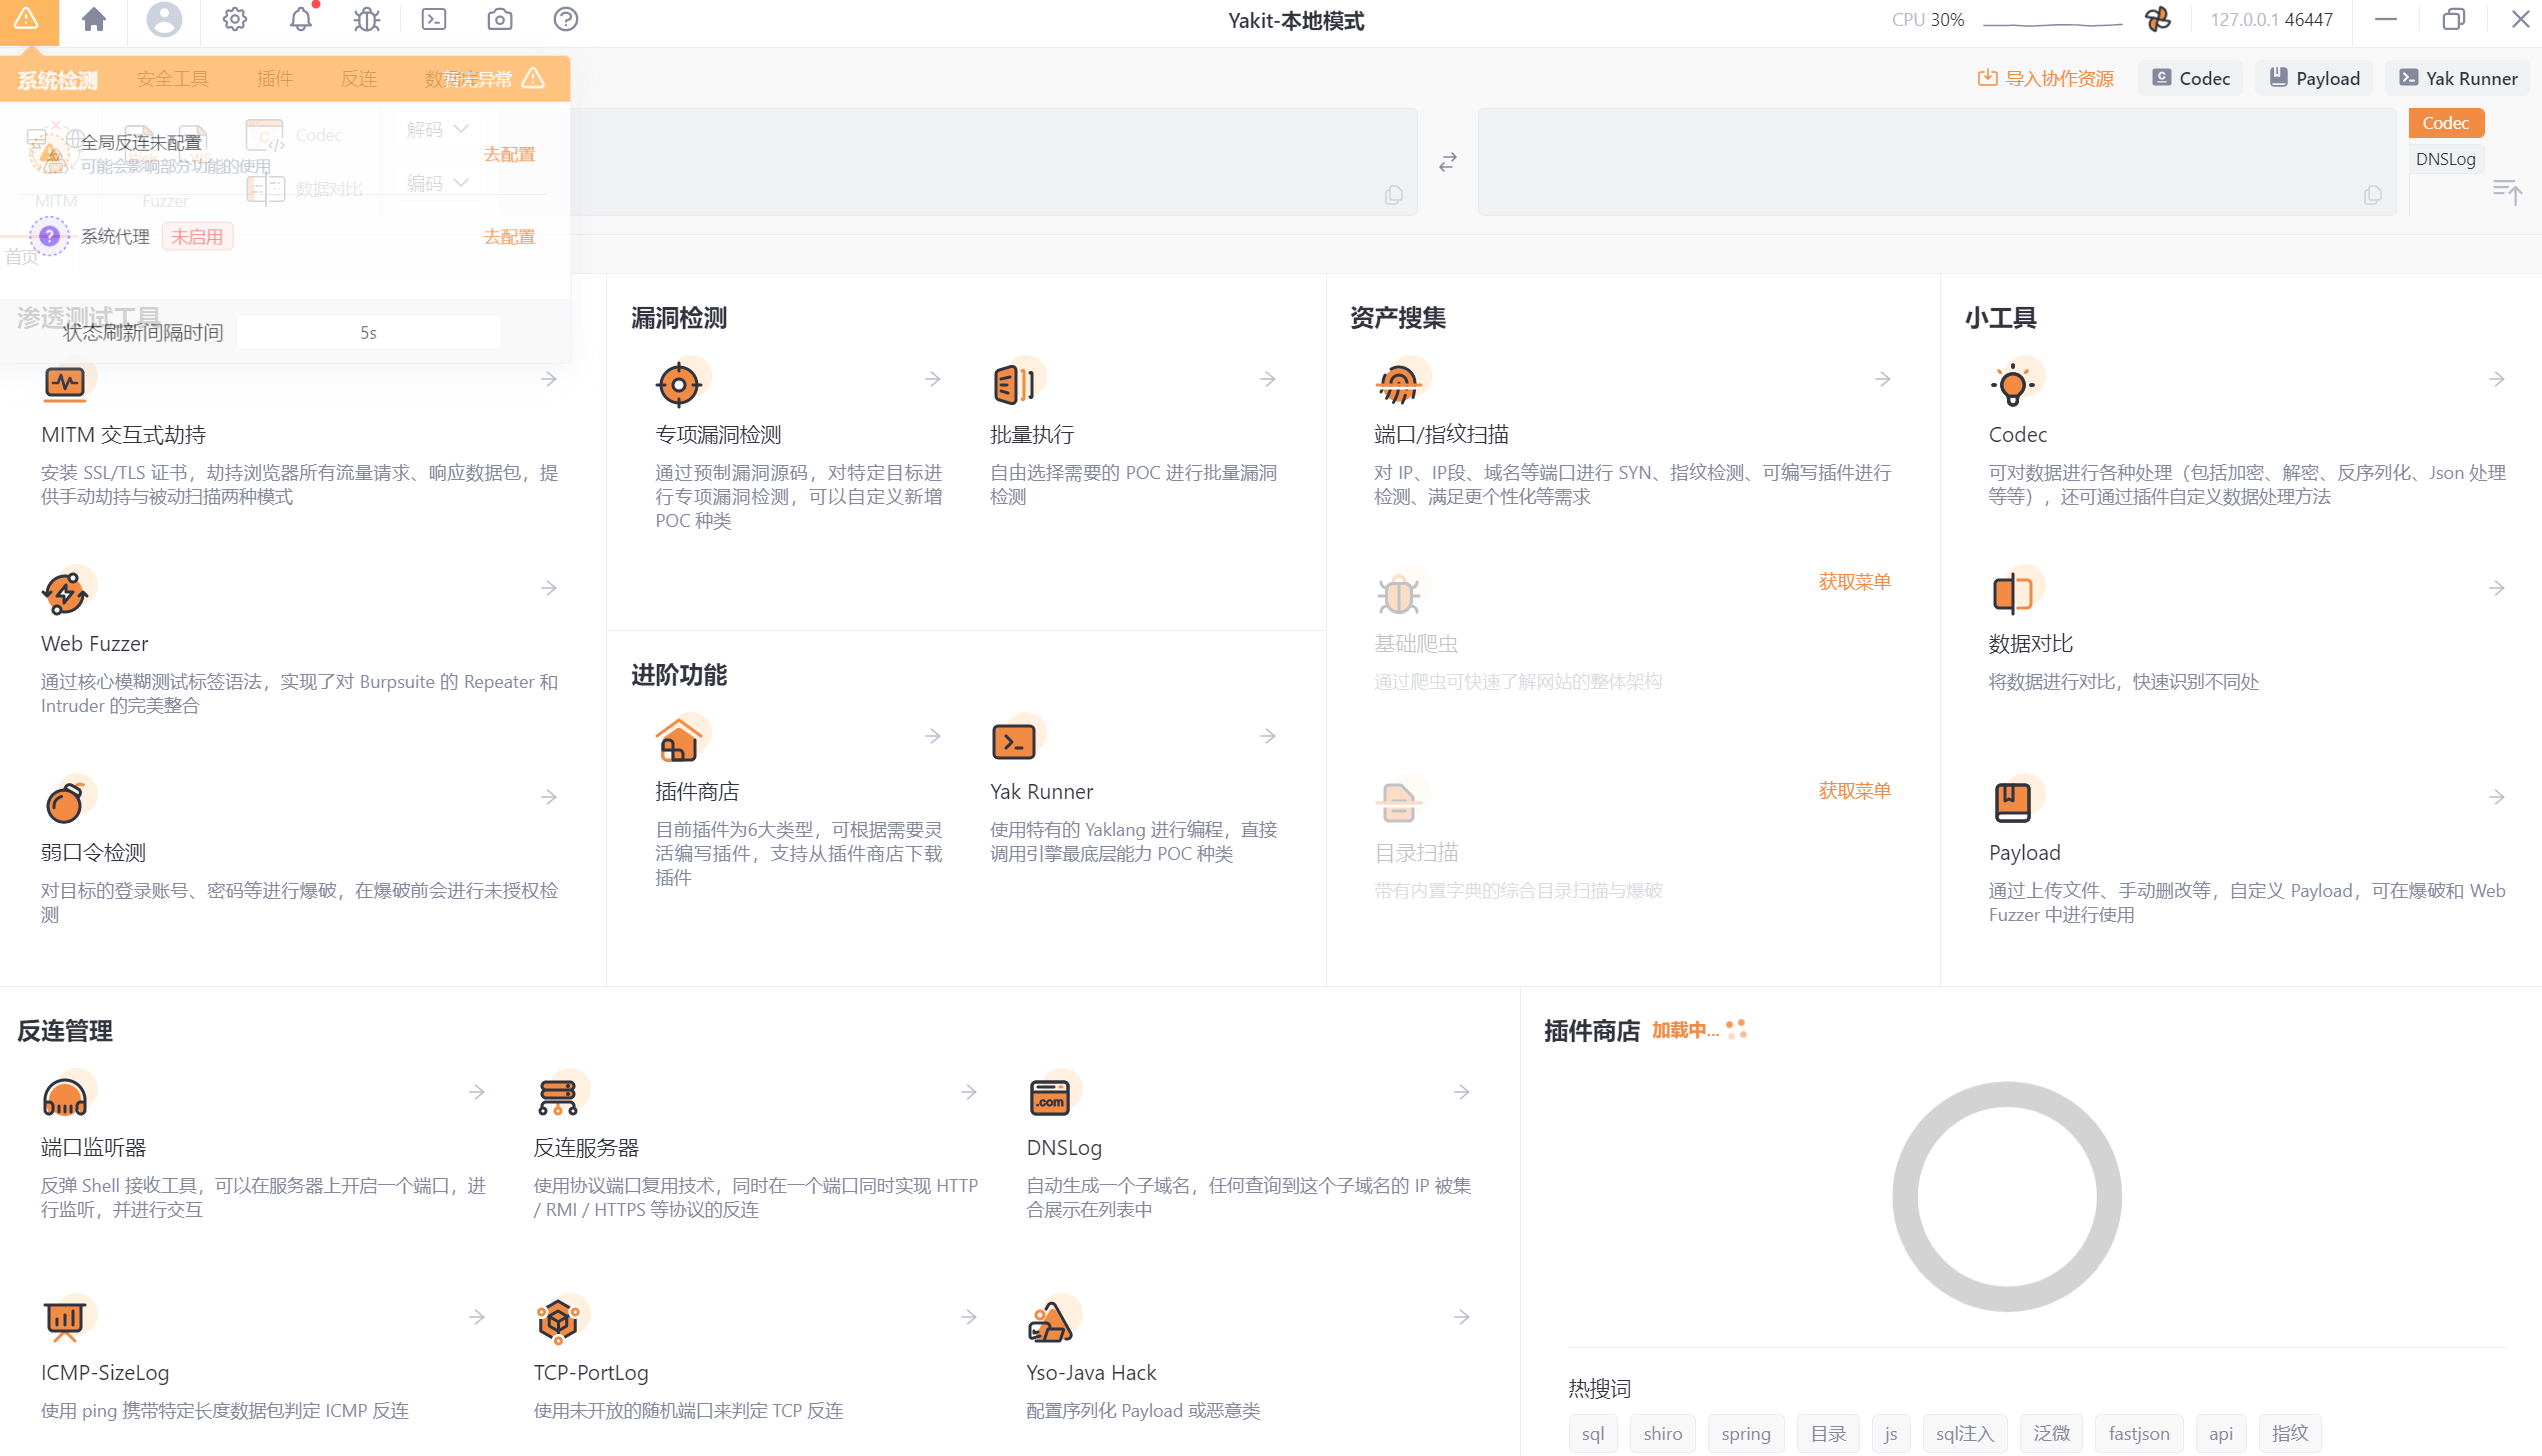The height and width of the screenshot is (1456, 2542).
Task: Toggle the orange system warning status button
Action: click(x=27, y=20)
